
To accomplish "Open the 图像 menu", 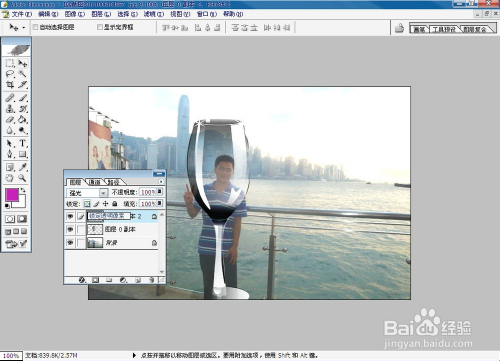I will coord(75,14).
